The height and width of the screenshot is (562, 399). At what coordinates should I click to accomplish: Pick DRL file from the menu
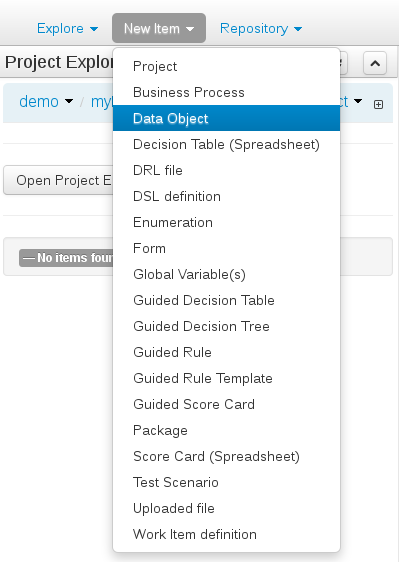(226, 170)
